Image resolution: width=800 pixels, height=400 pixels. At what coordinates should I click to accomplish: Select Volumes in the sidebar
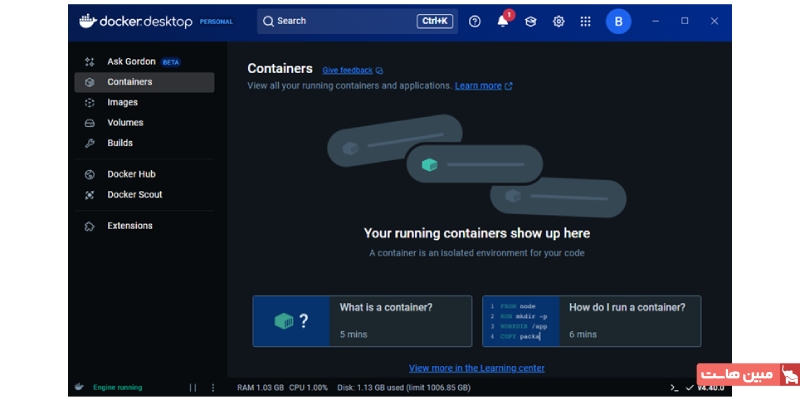click(125, 123)
